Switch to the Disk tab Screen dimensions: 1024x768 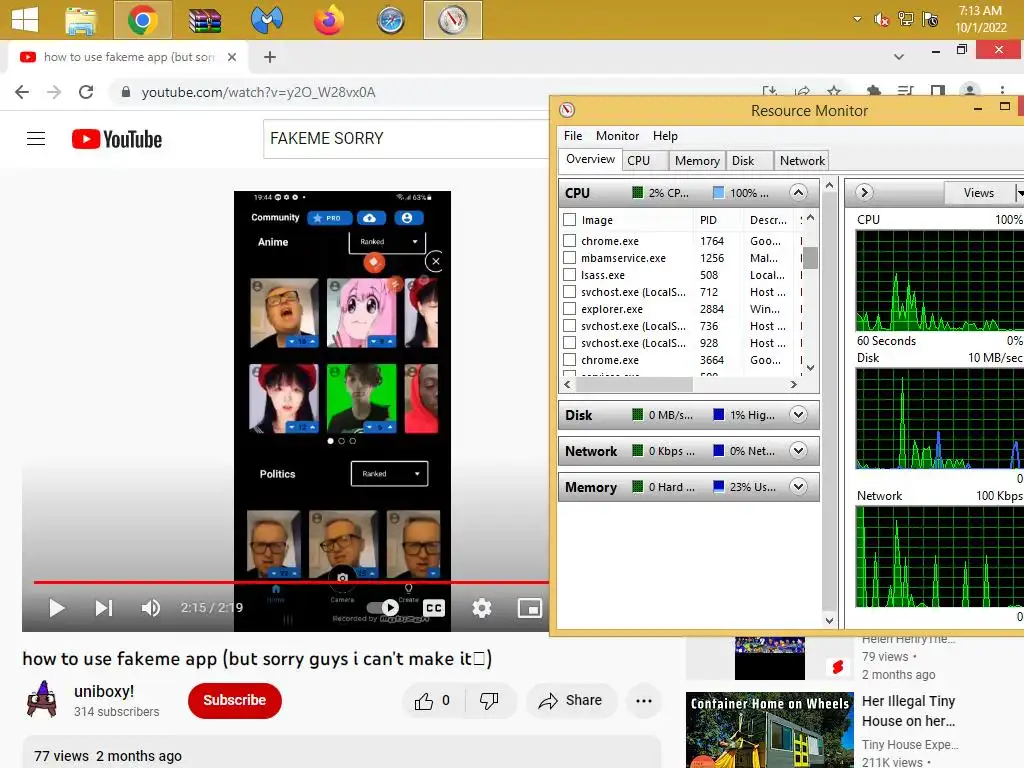click(748, 161)
